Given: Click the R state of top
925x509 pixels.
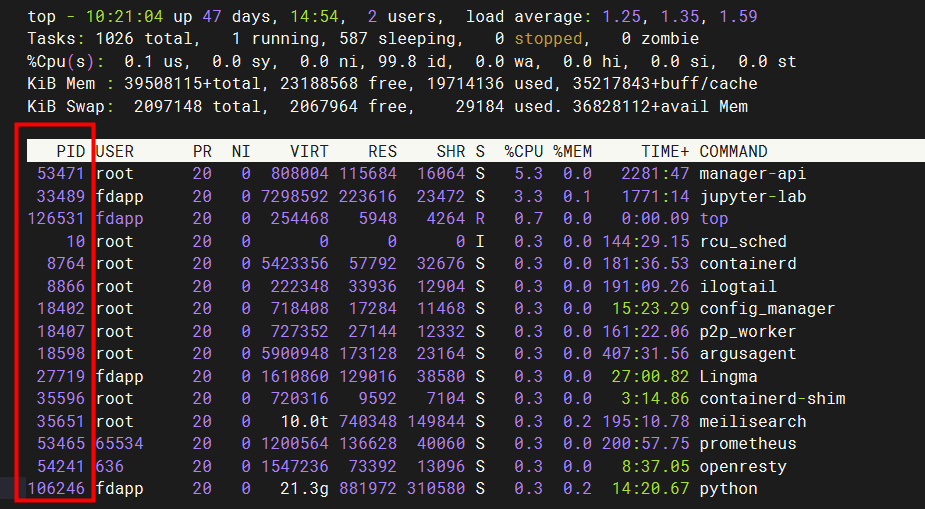Looking at the screenshot, I should [x=480, y=219].
